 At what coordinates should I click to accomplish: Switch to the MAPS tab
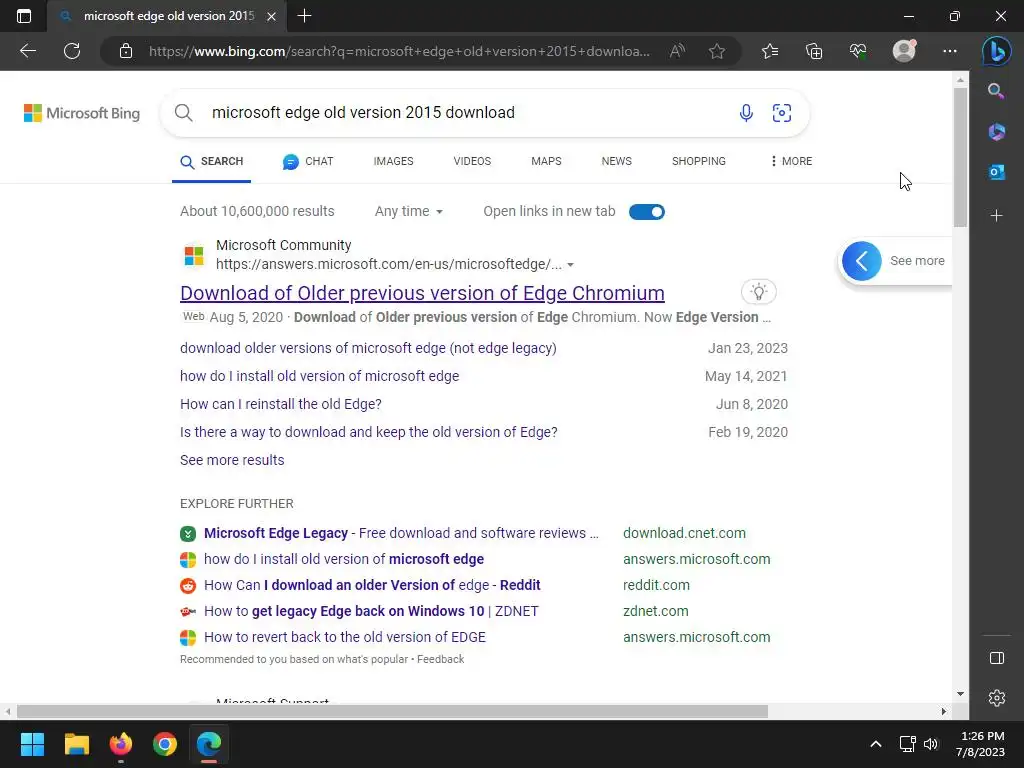[546, 161]
